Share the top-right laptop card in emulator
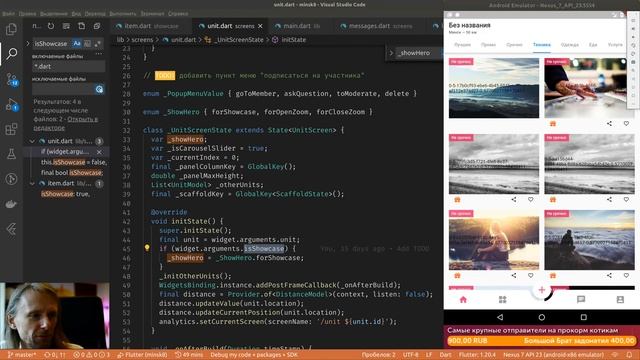The image size is (640, 360). [x=609, y=124]
